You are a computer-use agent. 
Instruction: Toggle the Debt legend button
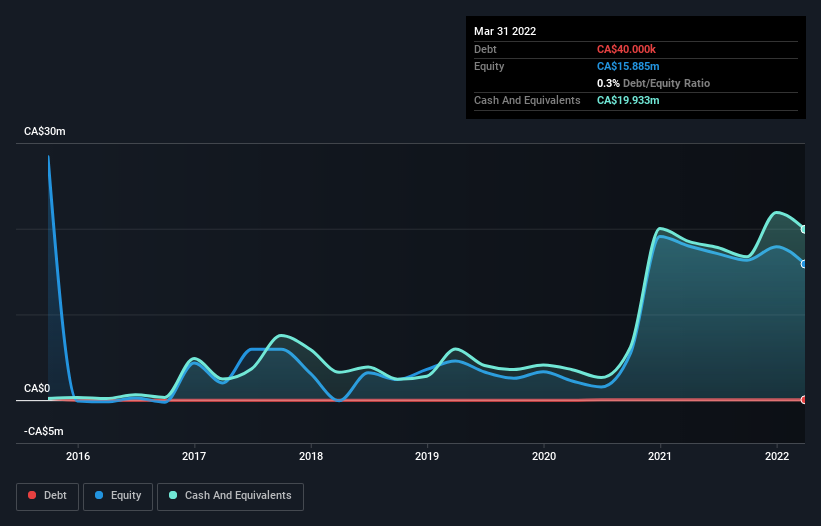[x=48, y=496]
